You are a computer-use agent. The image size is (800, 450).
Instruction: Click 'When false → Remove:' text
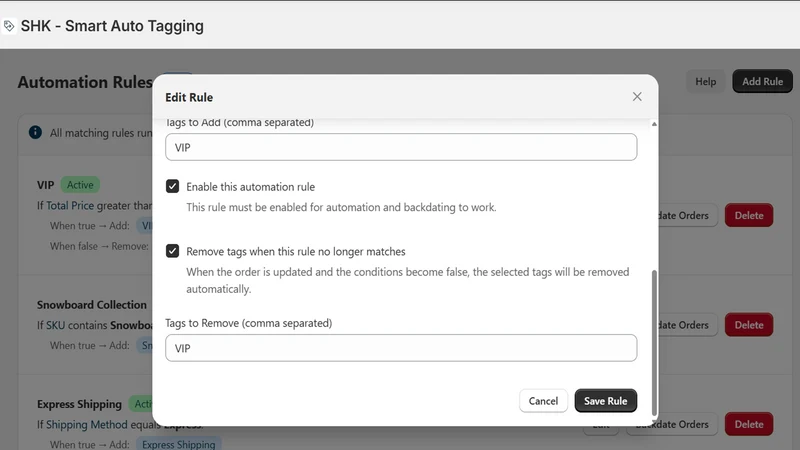(99, 246)
